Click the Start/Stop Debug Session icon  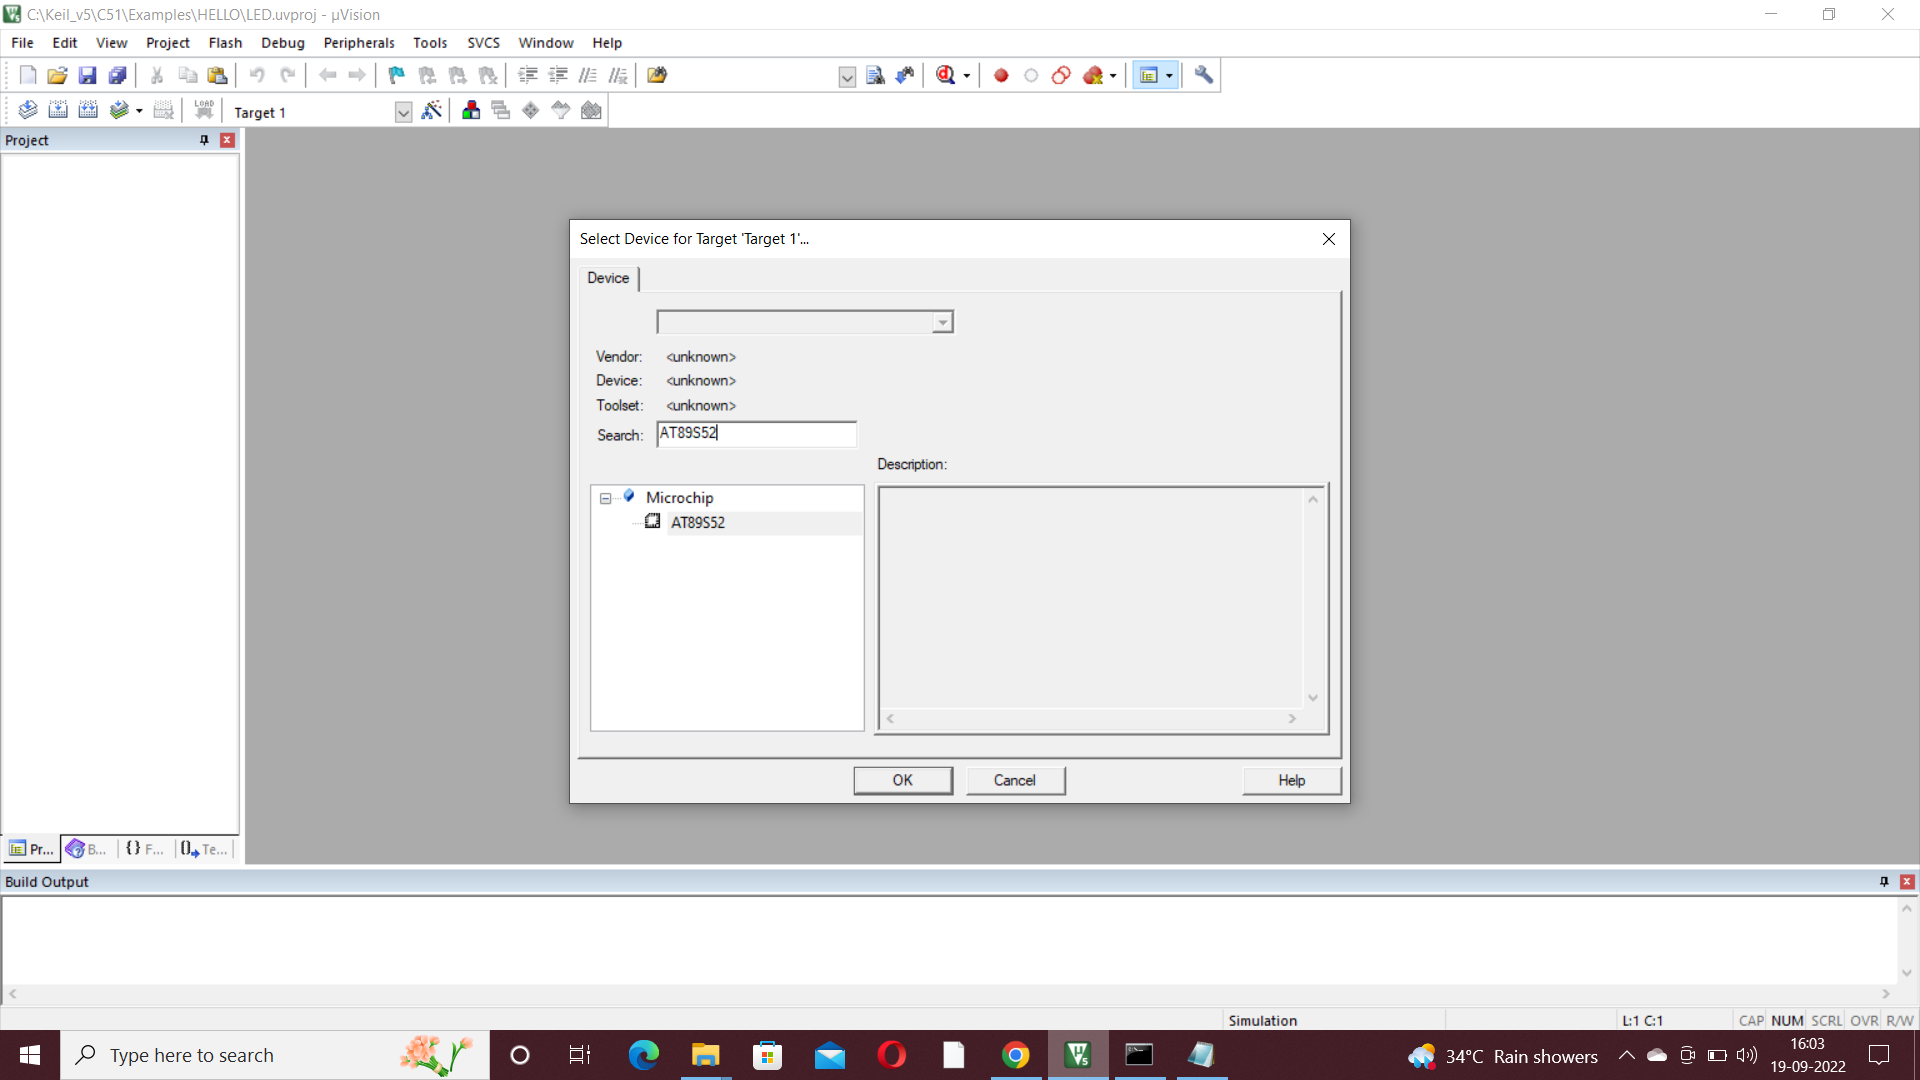[x=945, y=75]
